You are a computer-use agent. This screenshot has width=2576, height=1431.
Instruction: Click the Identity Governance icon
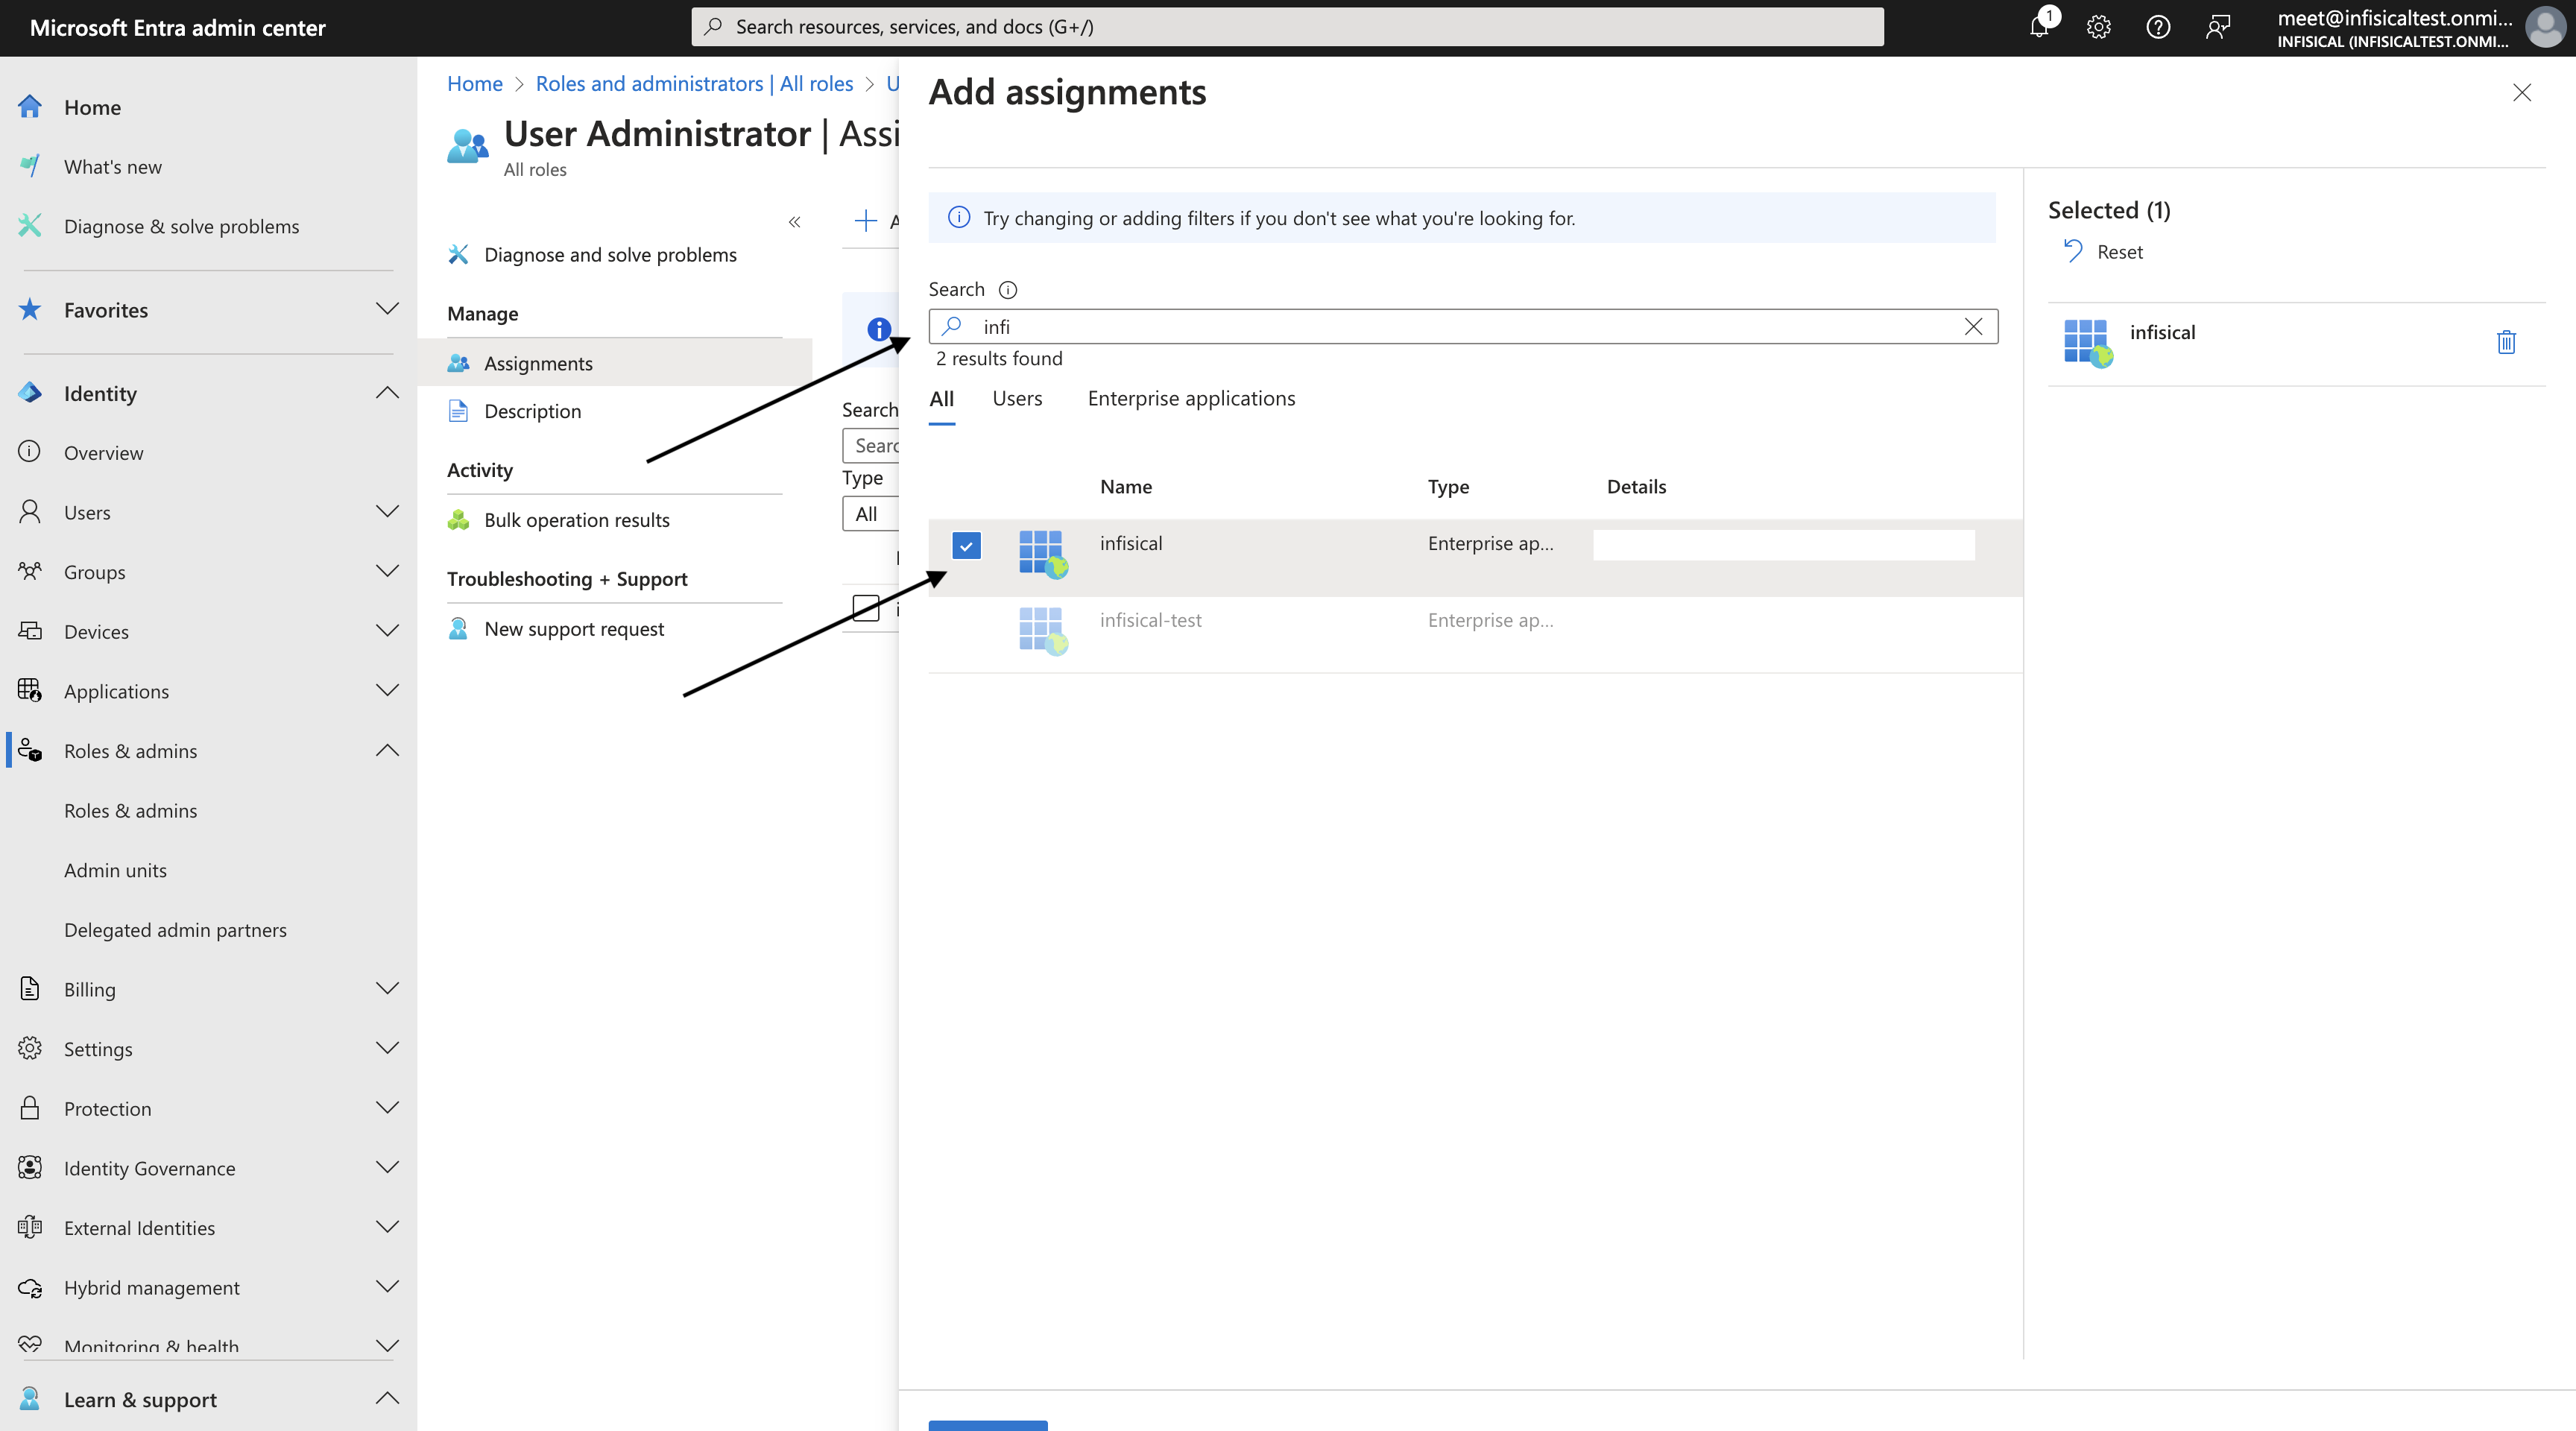pyautogui.click(x=30, y=1168)
